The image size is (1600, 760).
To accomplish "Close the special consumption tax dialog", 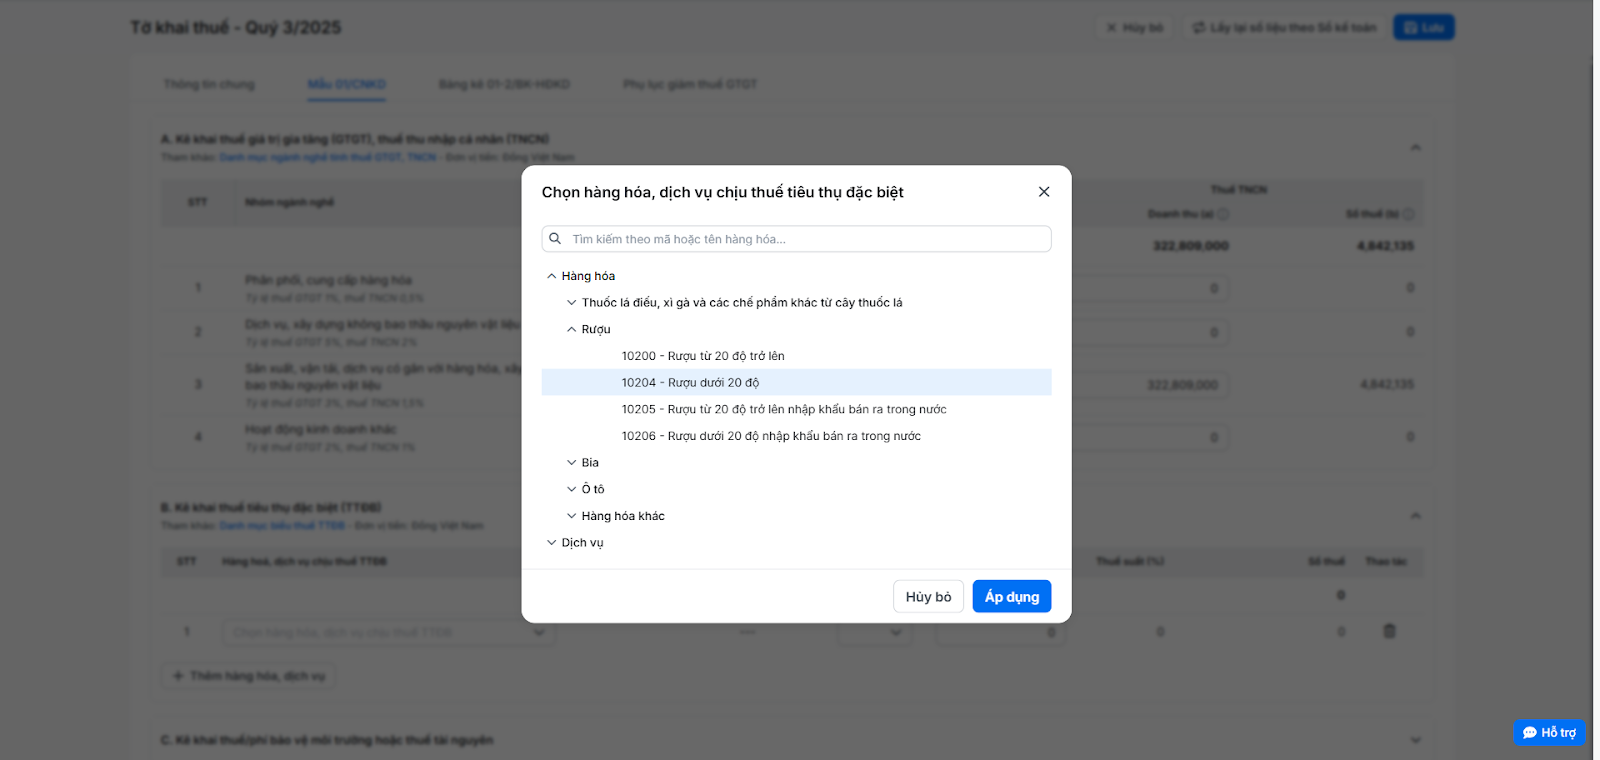I will [1043, 192].
